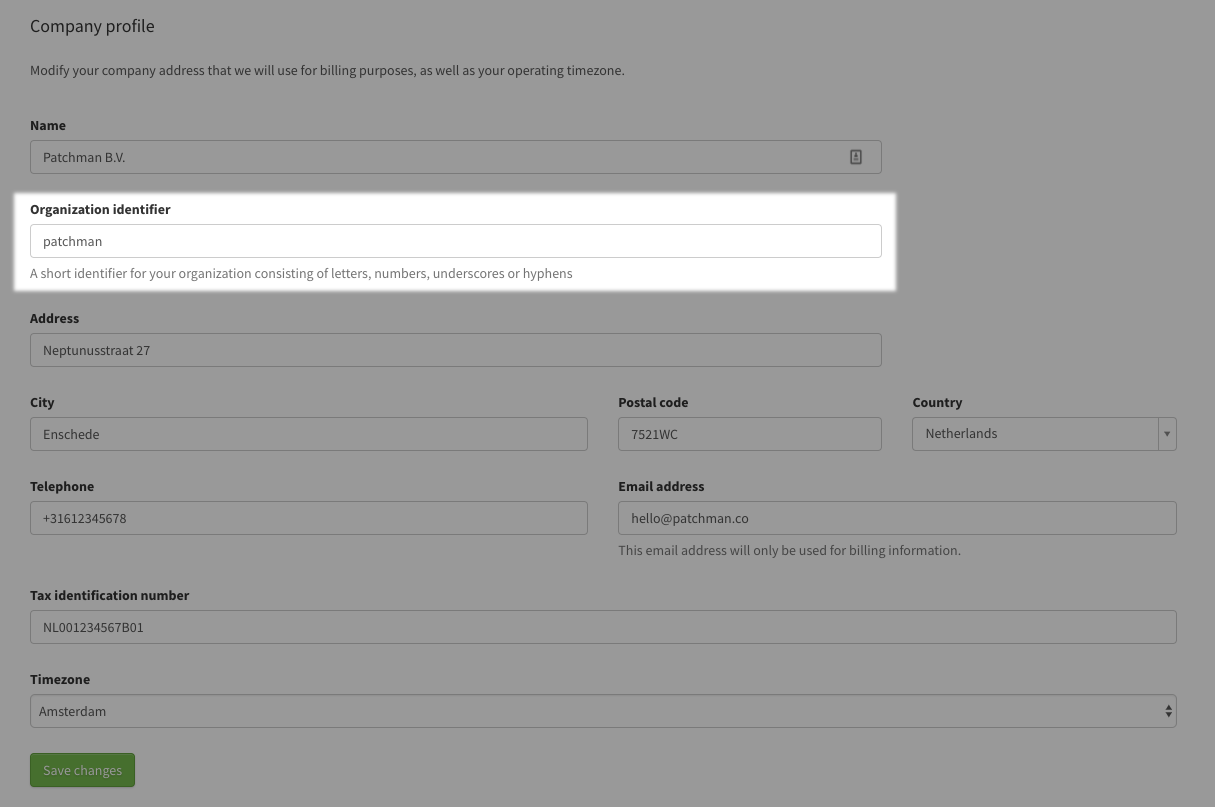
Task: Open the Timezone dropdown showing Amsterdam
Action: coord(603,711)
